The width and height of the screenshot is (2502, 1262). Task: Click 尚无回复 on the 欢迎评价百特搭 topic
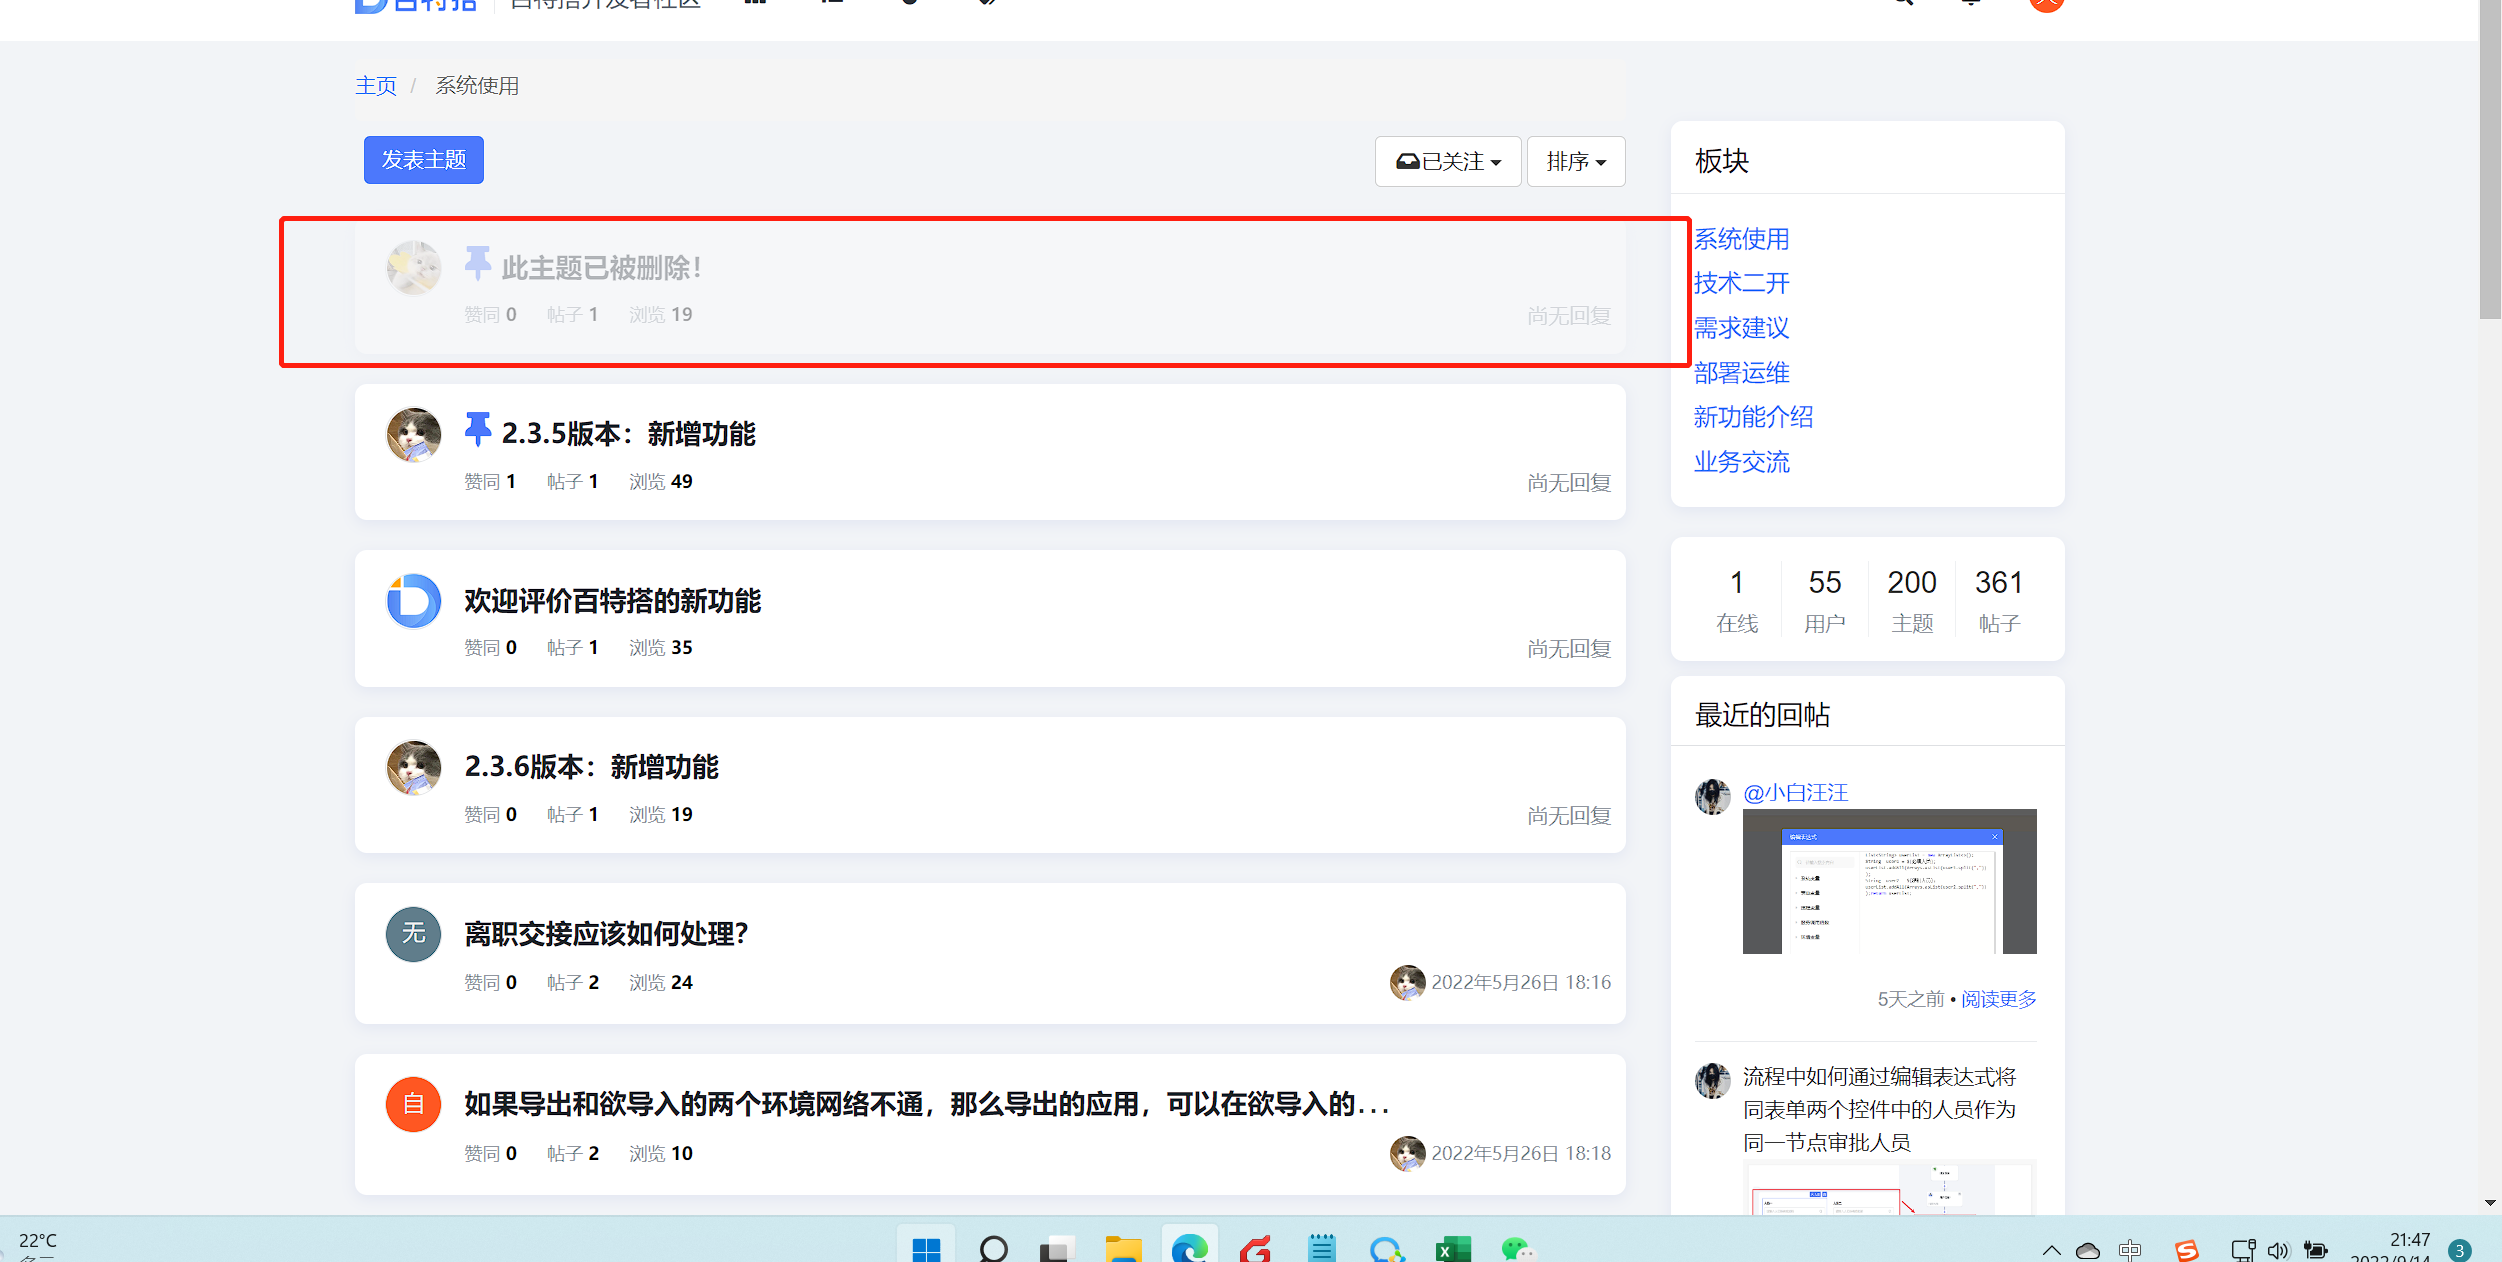1569,649
